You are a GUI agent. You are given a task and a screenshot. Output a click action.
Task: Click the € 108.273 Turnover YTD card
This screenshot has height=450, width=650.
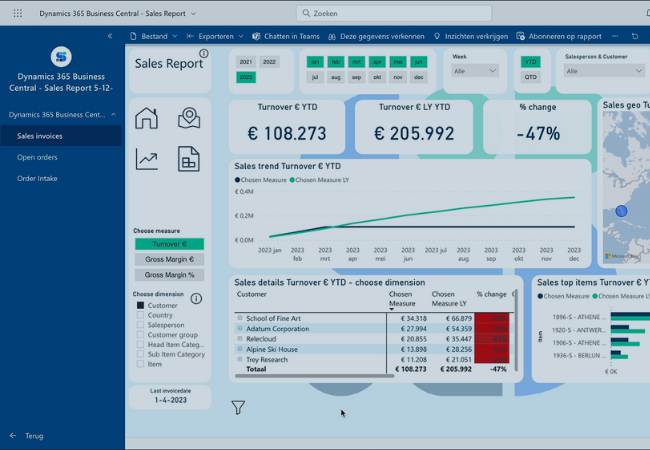pyautogui.click(x=287, y=127)
